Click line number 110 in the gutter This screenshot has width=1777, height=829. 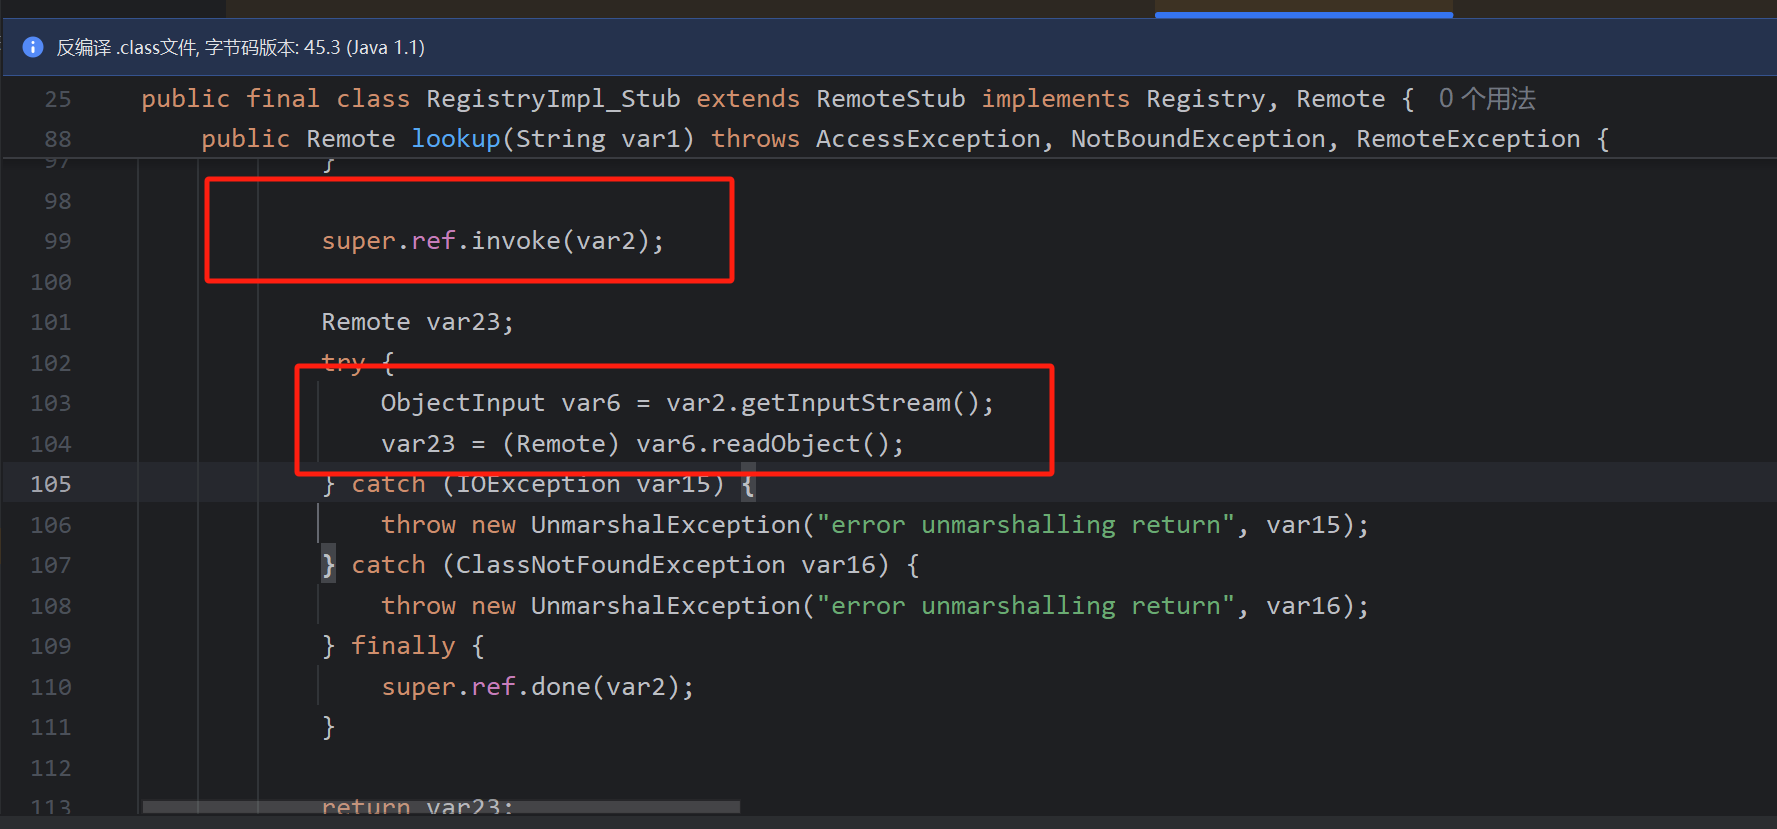pos(51,687)
